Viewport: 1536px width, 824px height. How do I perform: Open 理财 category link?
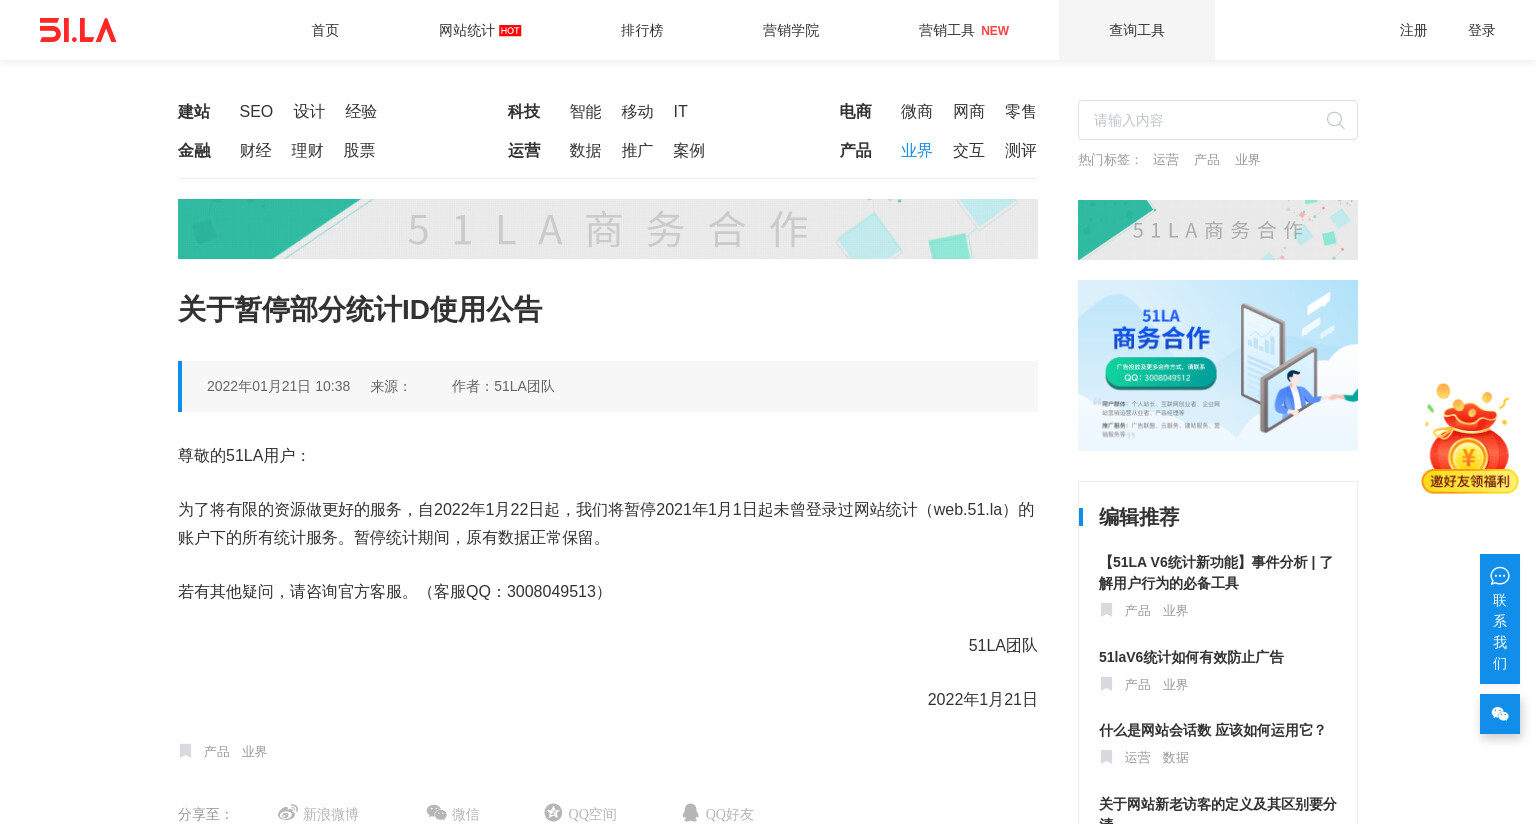pos(308,150)
